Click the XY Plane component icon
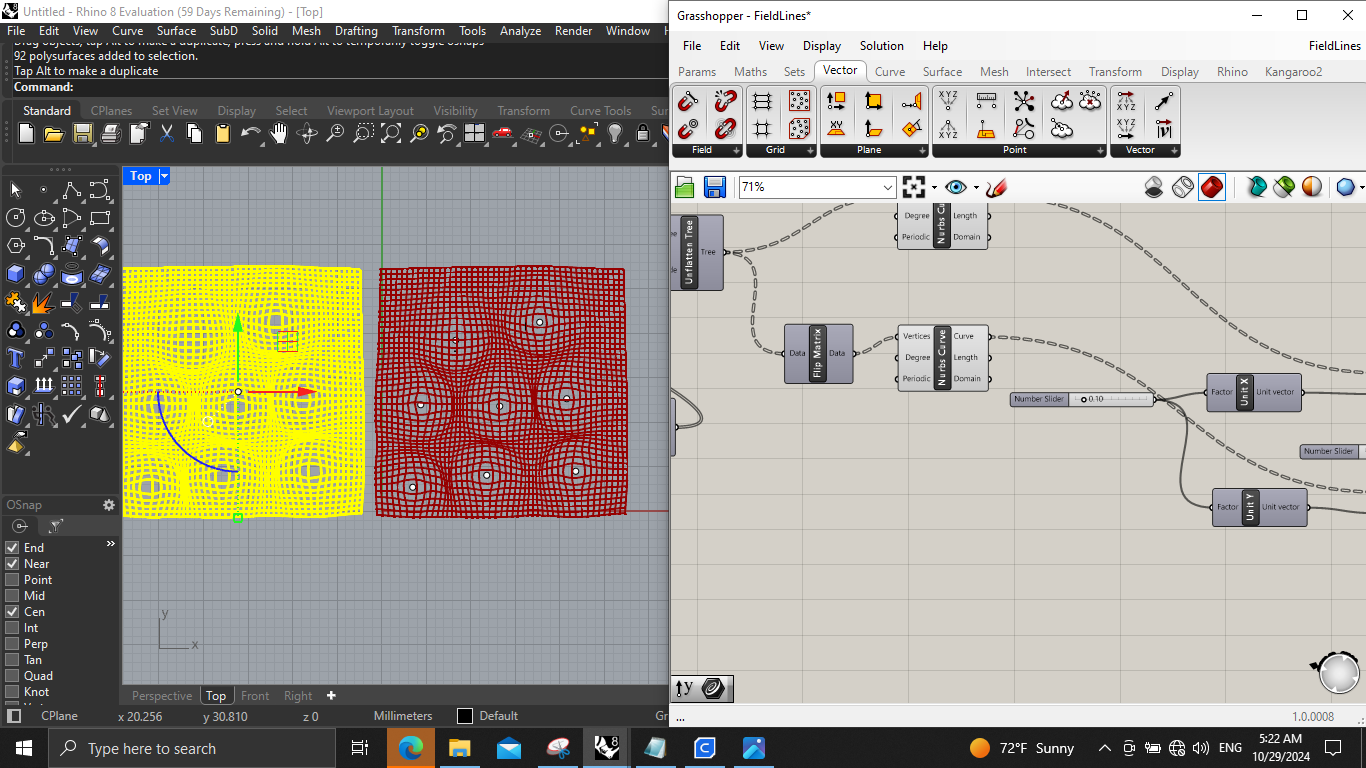1366x768 pixels. tap(836, 129)
